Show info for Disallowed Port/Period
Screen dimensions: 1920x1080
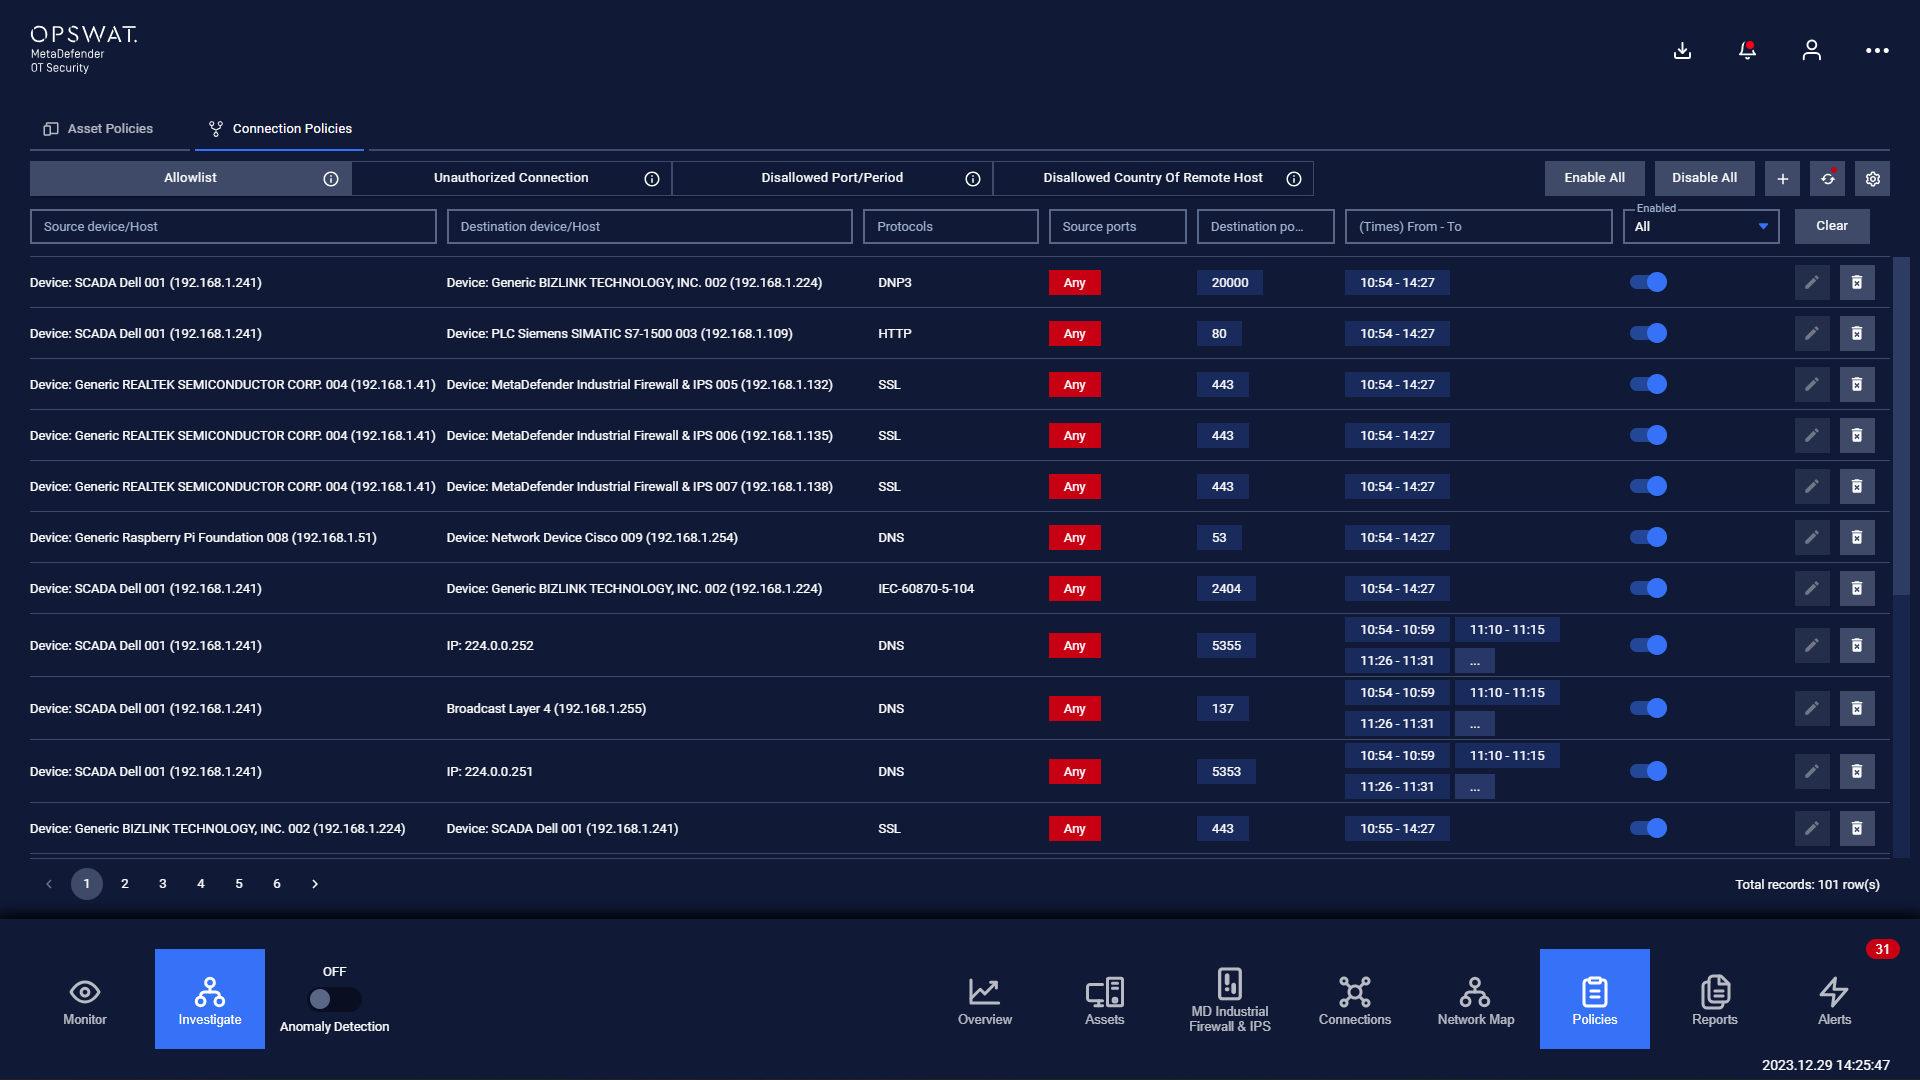[x=973, y=179]
